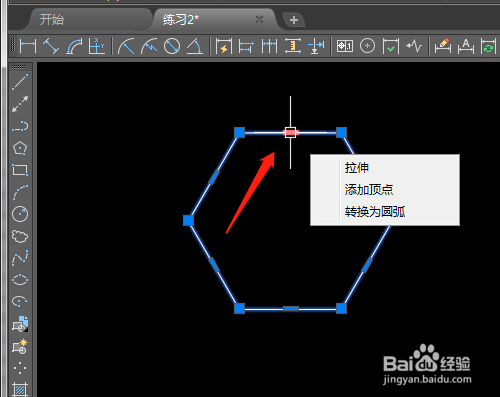Click the leftmost vertex grip of hexagon
Screen dimensions: 500x397
pos(188,220)
